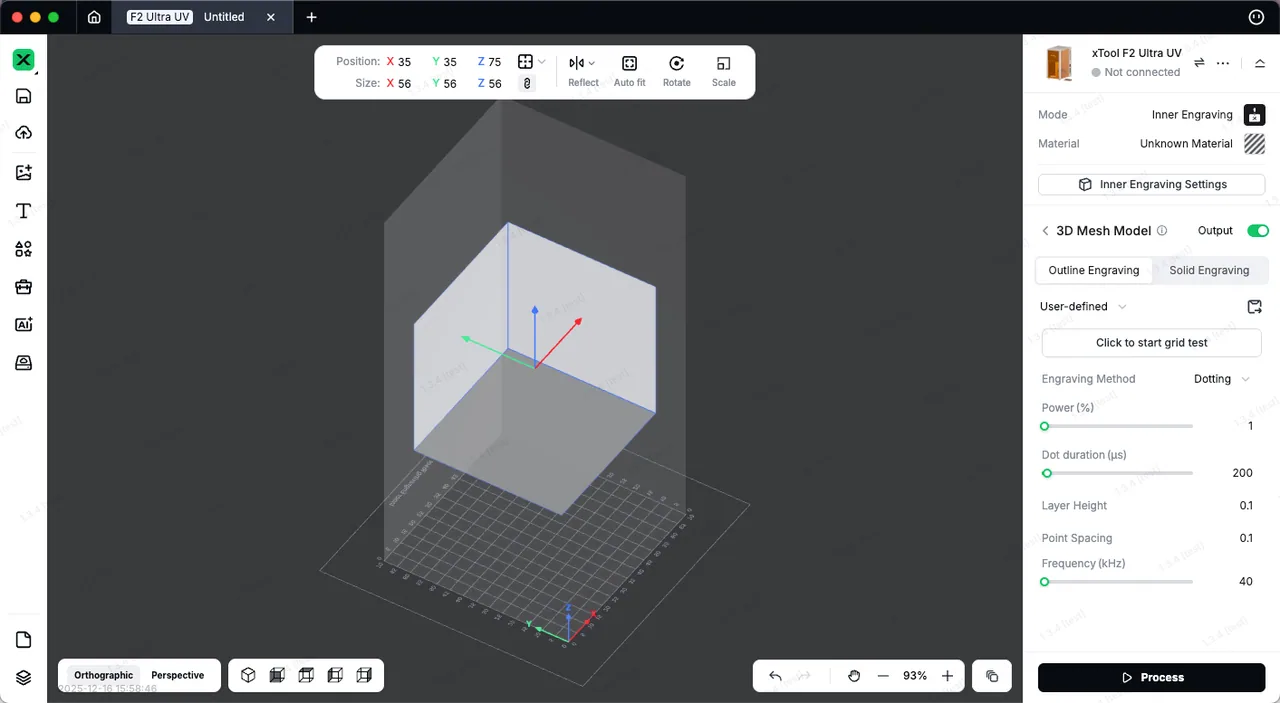The width and height of the screenshot is (1280, 703).
Task: Zoom out with the minus button
Action: [883, 676]
